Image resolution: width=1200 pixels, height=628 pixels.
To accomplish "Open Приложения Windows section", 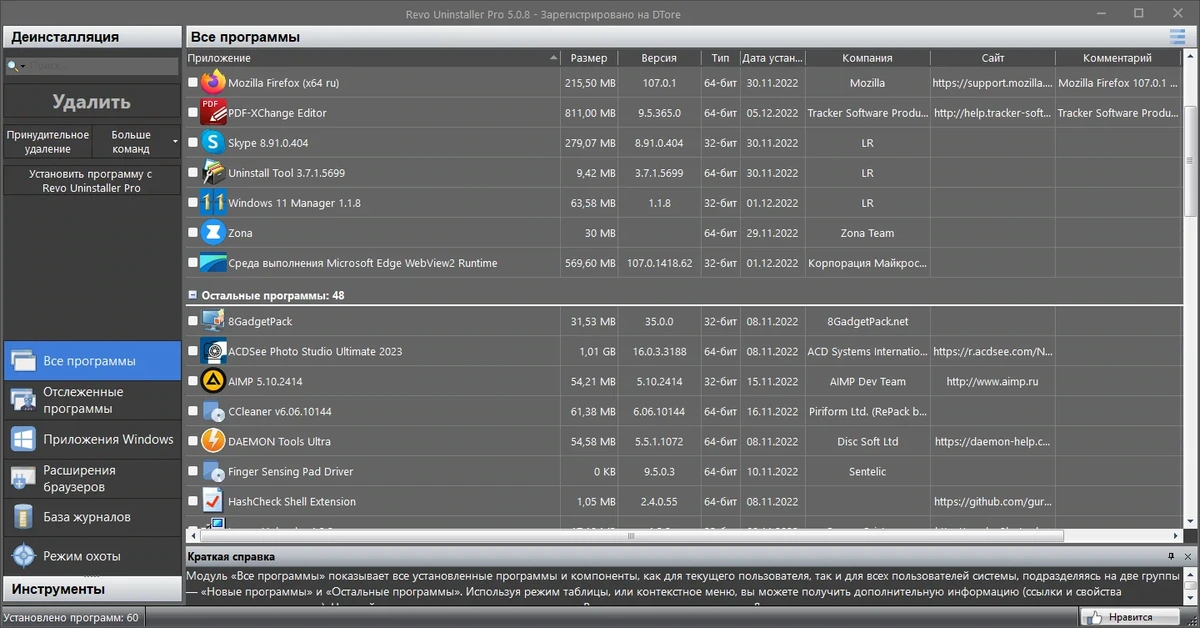I will point(92,439).
